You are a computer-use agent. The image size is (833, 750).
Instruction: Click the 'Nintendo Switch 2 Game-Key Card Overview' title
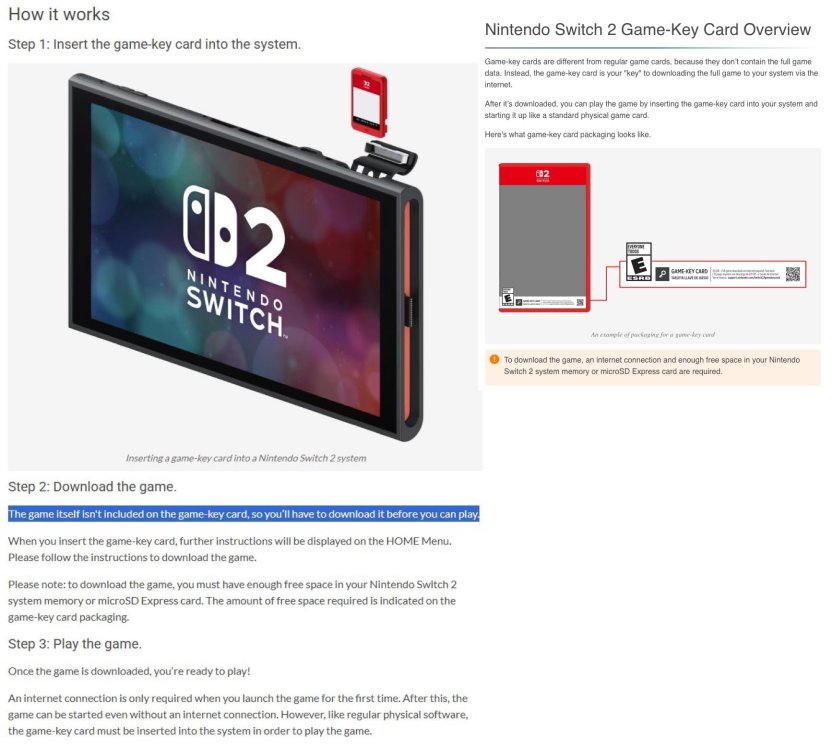(x=648, y=30)
